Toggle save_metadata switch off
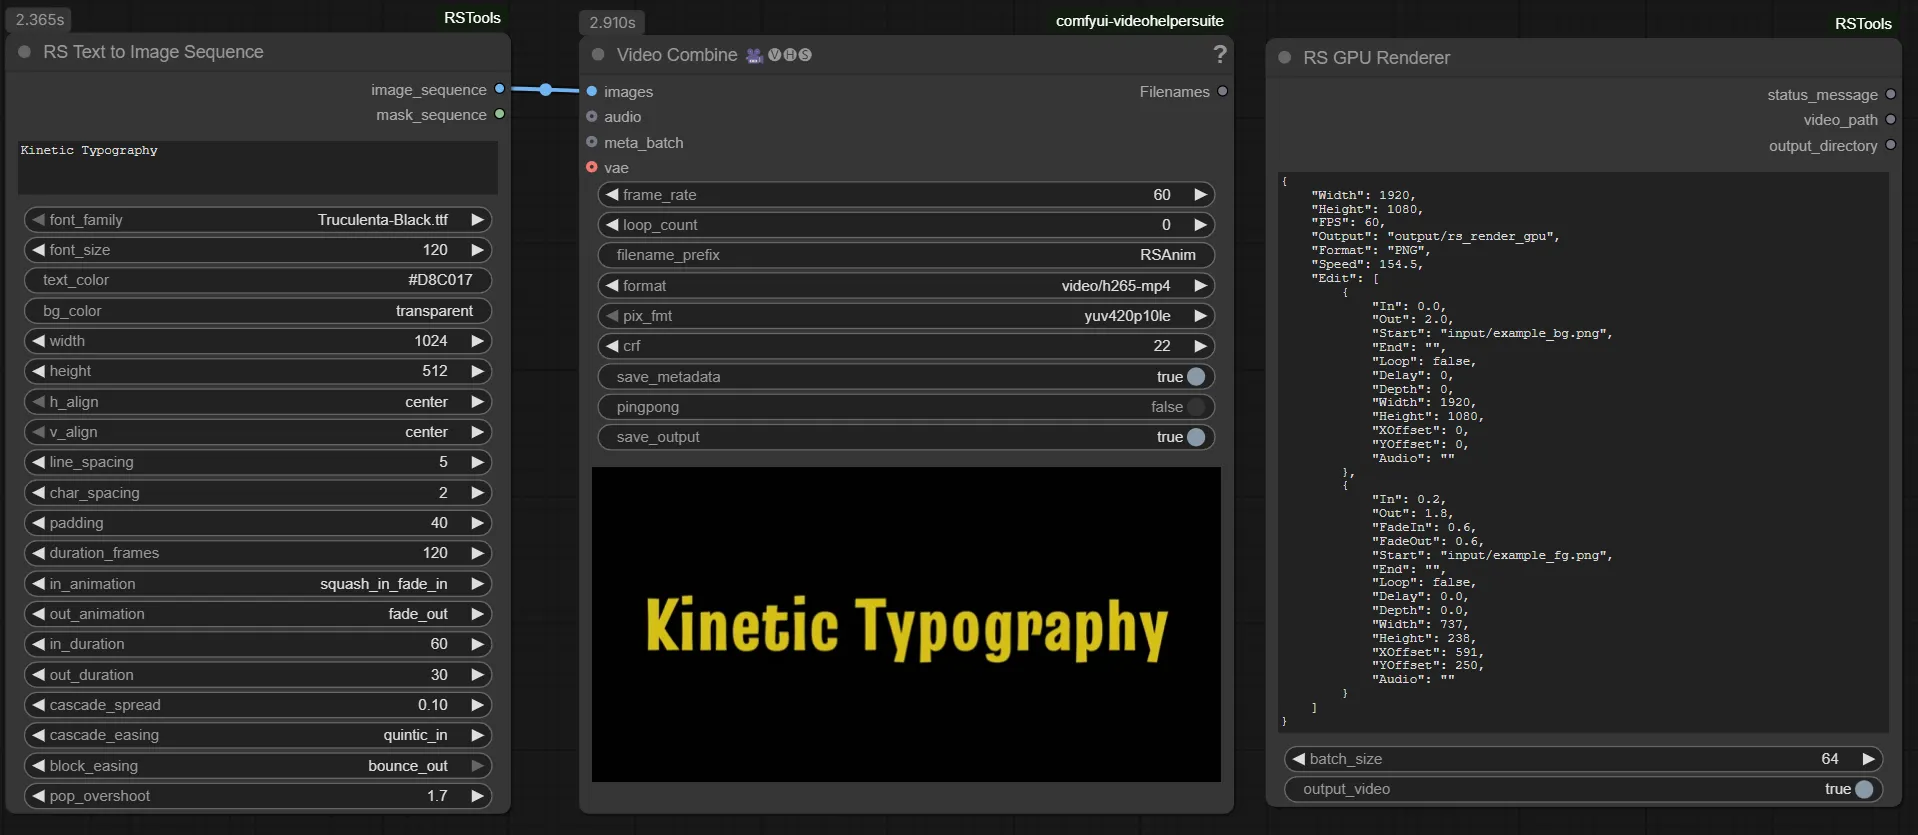This screenshot has height=835, width=1918. point(1195,377)
